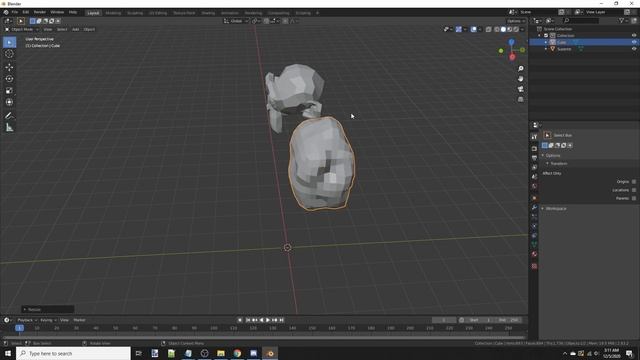This screenshot has height=360, width=640.
Task: Toggle Locations checkbox under Affect Only
Action: point(634,190)
